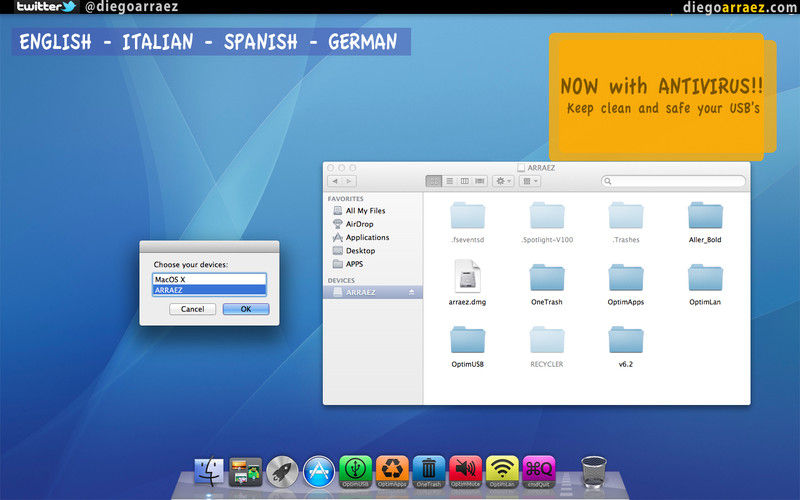Click the Finder search field
Image resolution: width=800 pixels, height=500 pixels.
[673, 181]
